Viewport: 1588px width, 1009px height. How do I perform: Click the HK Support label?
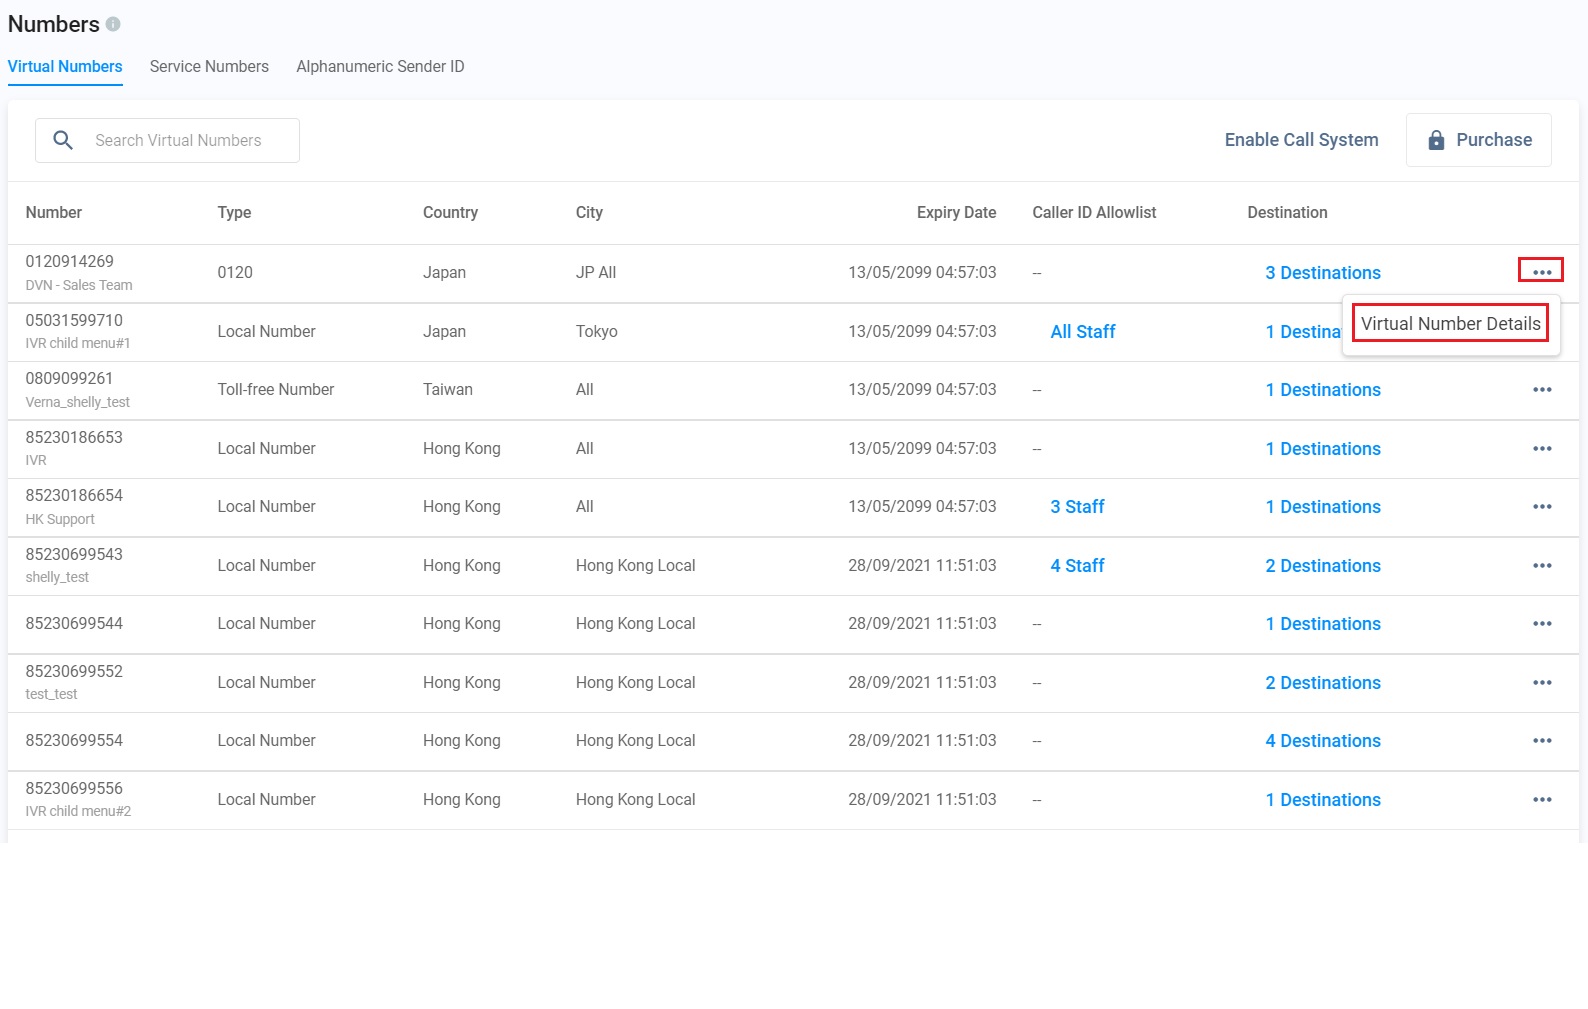[60, 519]
